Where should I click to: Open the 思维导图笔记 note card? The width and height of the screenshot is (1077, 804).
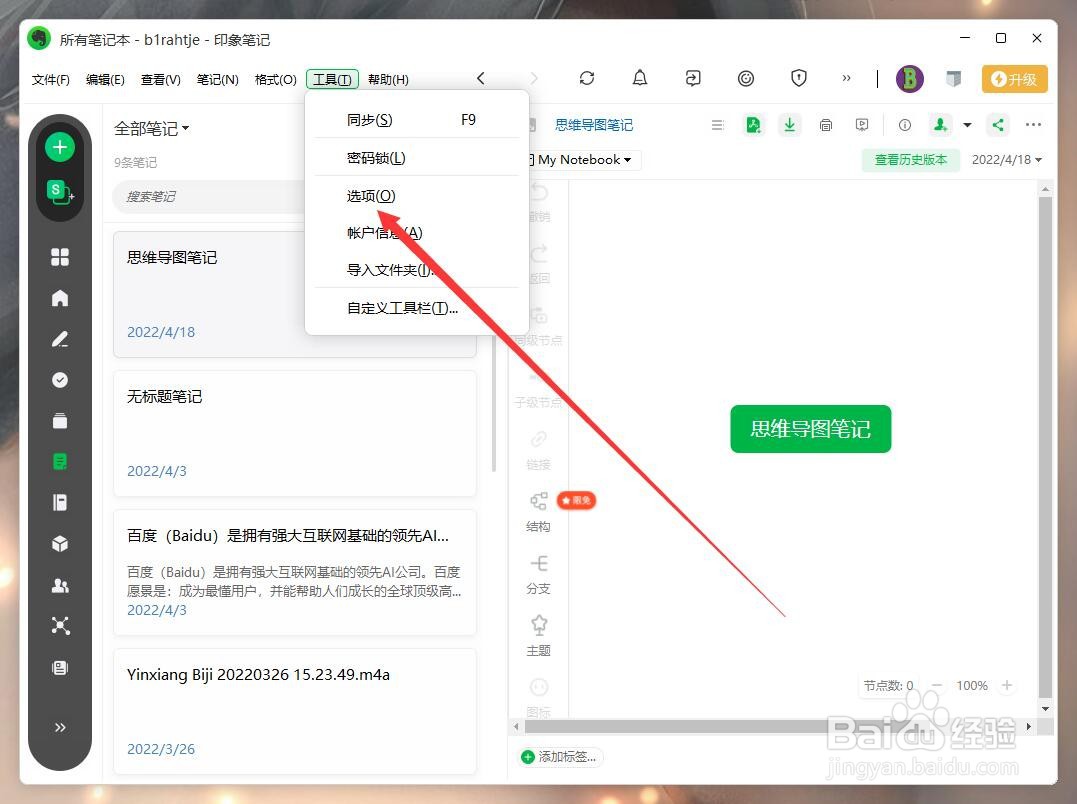[x=294, y=294]
